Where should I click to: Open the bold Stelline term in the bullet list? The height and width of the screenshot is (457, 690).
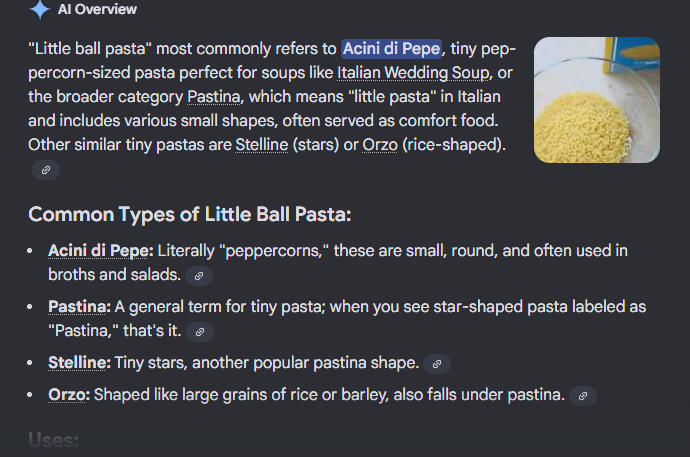click(x=80, y=362)
